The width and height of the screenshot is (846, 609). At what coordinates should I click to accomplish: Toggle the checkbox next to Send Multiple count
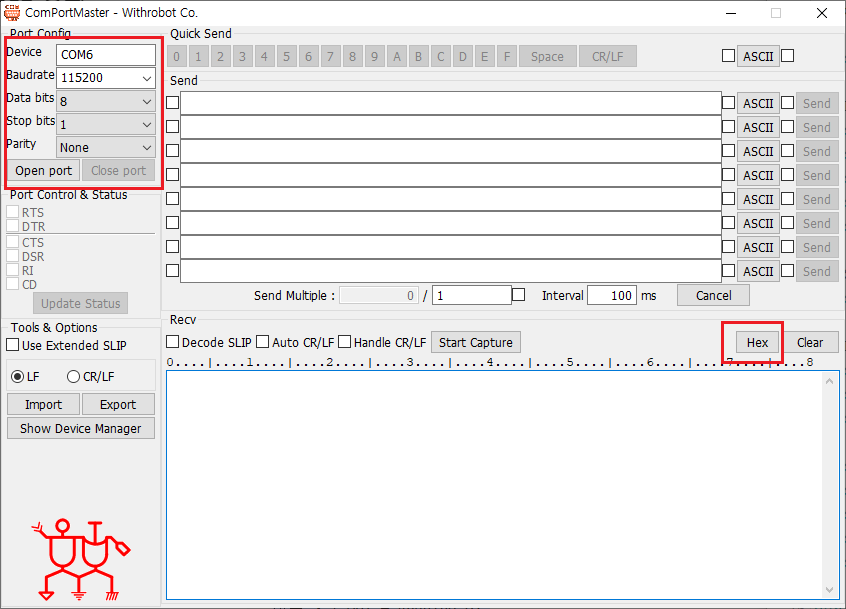pyautogui.click(x=518, y=295)
